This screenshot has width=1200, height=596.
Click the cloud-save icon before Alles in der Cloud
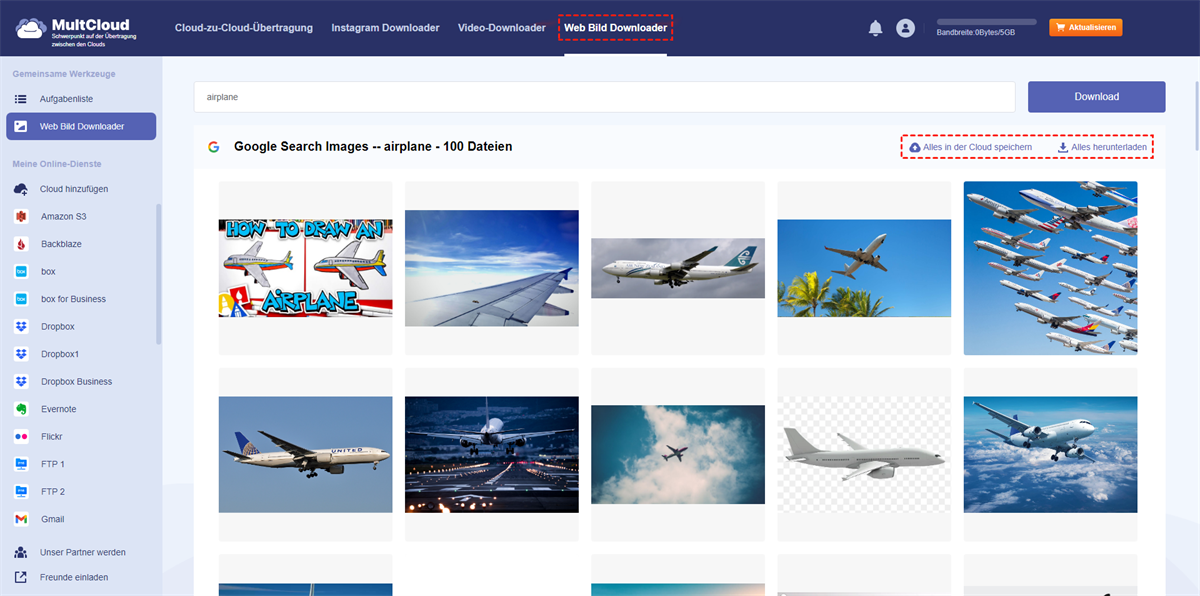coord(914,147)
